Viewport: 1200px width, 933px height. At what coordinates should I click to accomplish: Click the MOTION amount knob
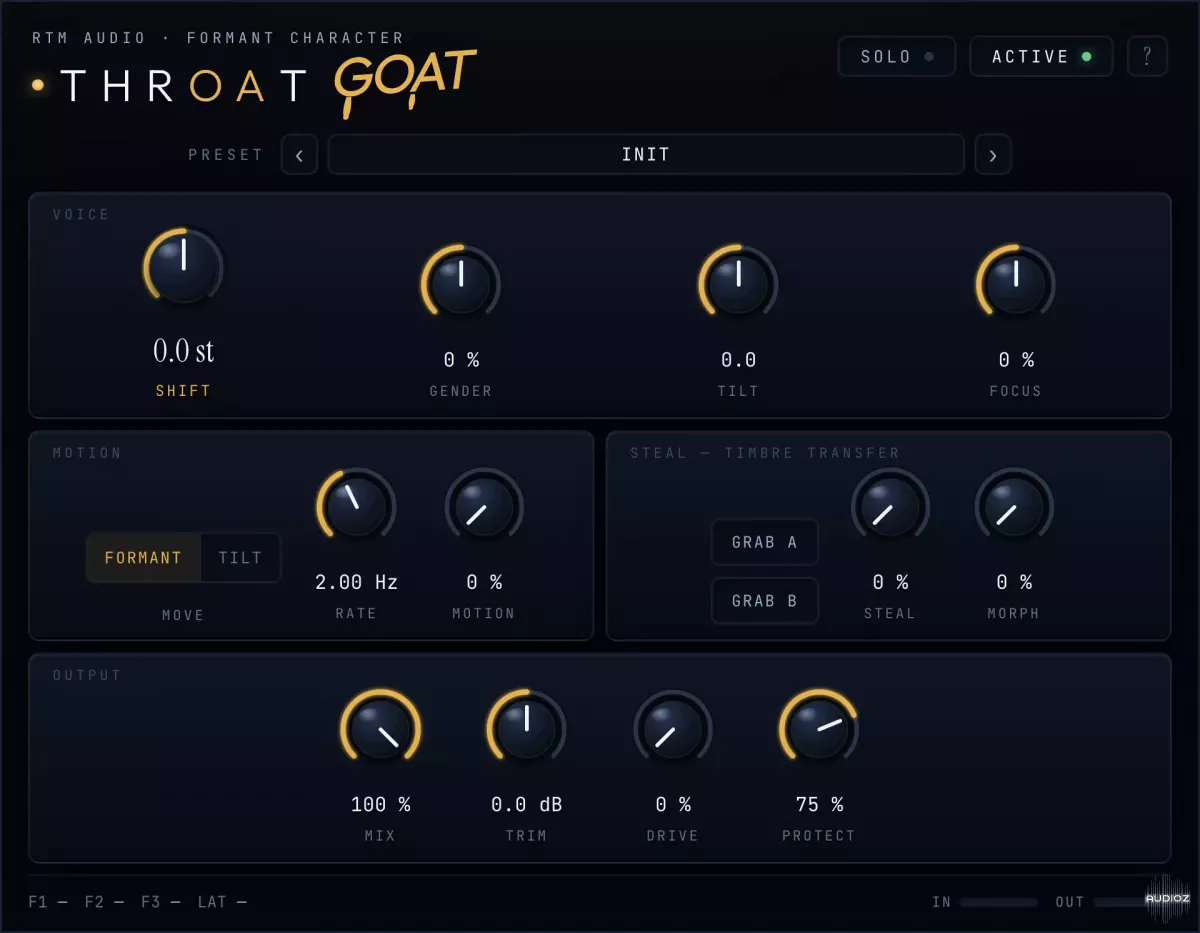(x=484, y=506)
